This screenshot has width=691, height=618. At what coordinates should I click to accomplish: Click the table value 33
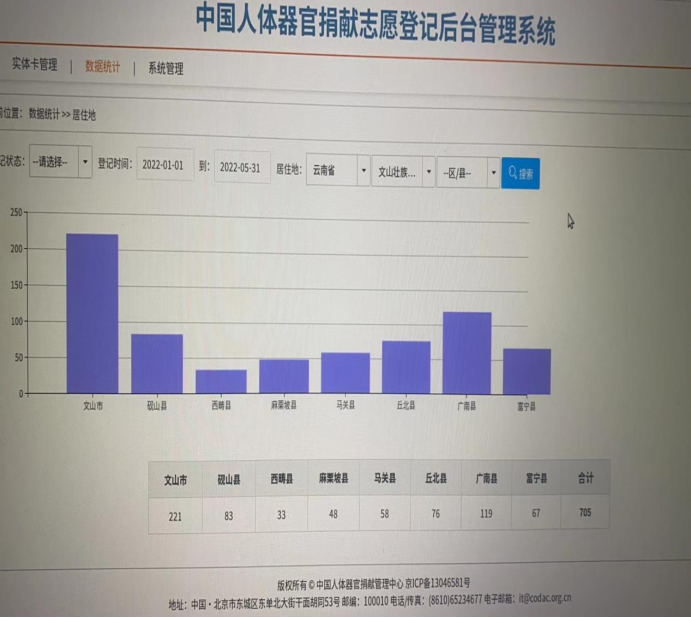[282, 515]
